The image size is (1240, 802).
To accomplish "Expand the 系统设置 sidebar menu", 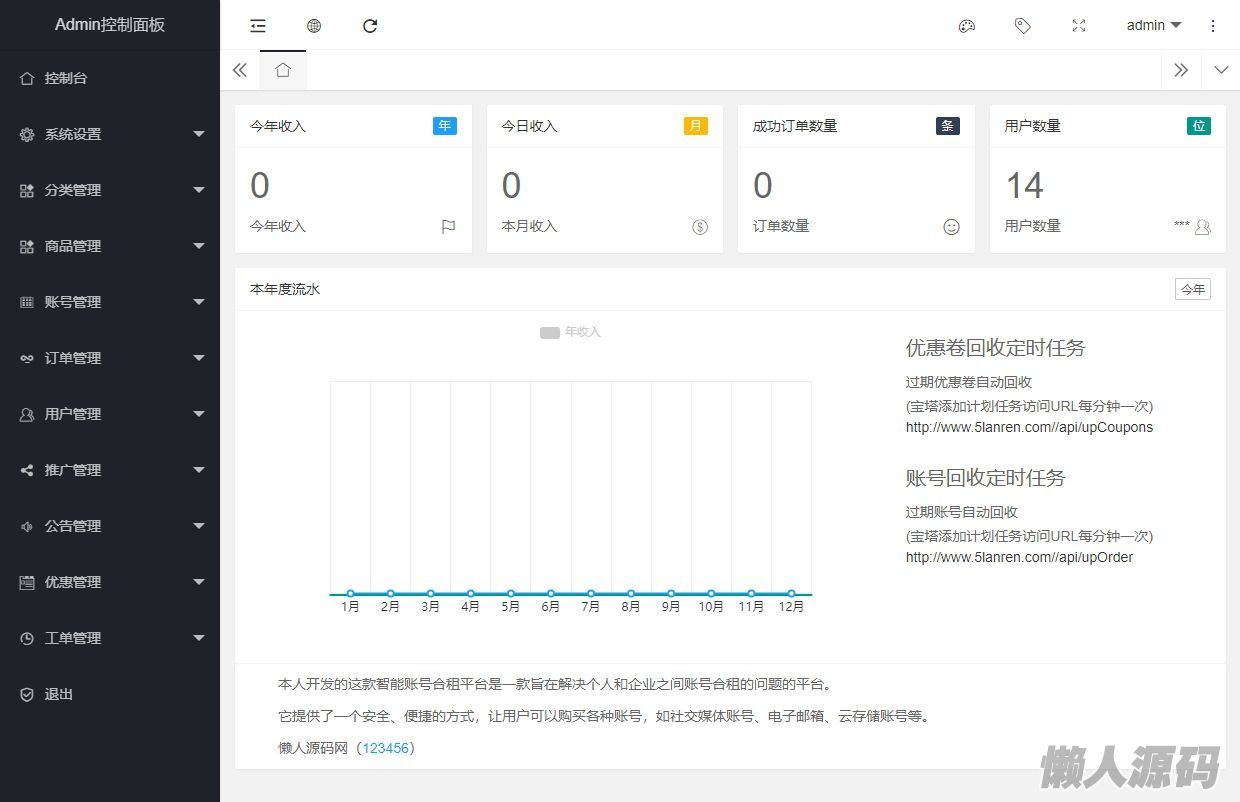I will pyautogui.click(x=110, y=134).
